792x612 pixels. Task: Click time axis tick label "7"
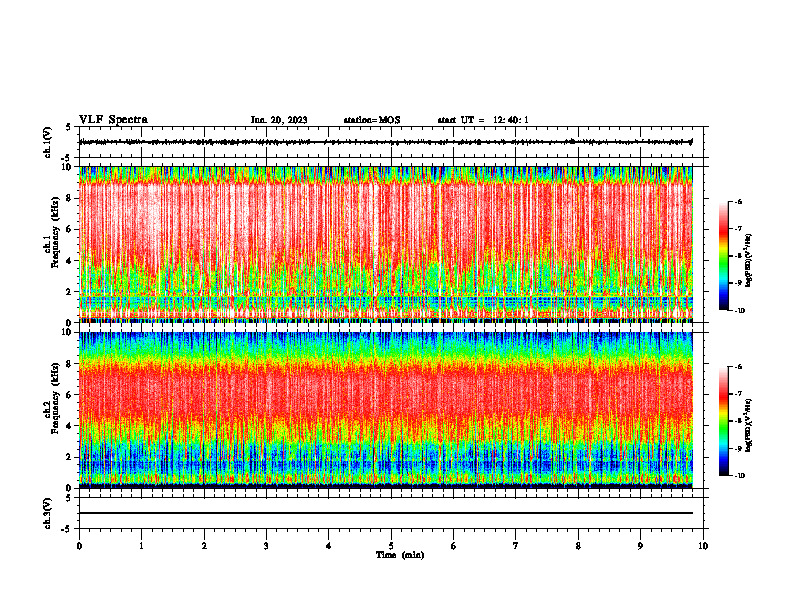[516, 546]
